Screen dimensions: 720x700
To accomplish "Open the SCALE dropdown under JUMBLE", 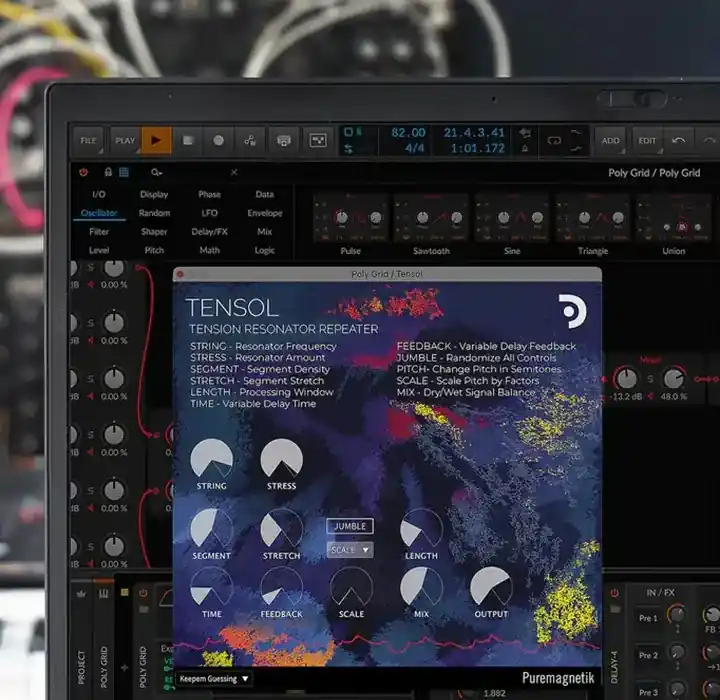I will [x=350, y=550].
